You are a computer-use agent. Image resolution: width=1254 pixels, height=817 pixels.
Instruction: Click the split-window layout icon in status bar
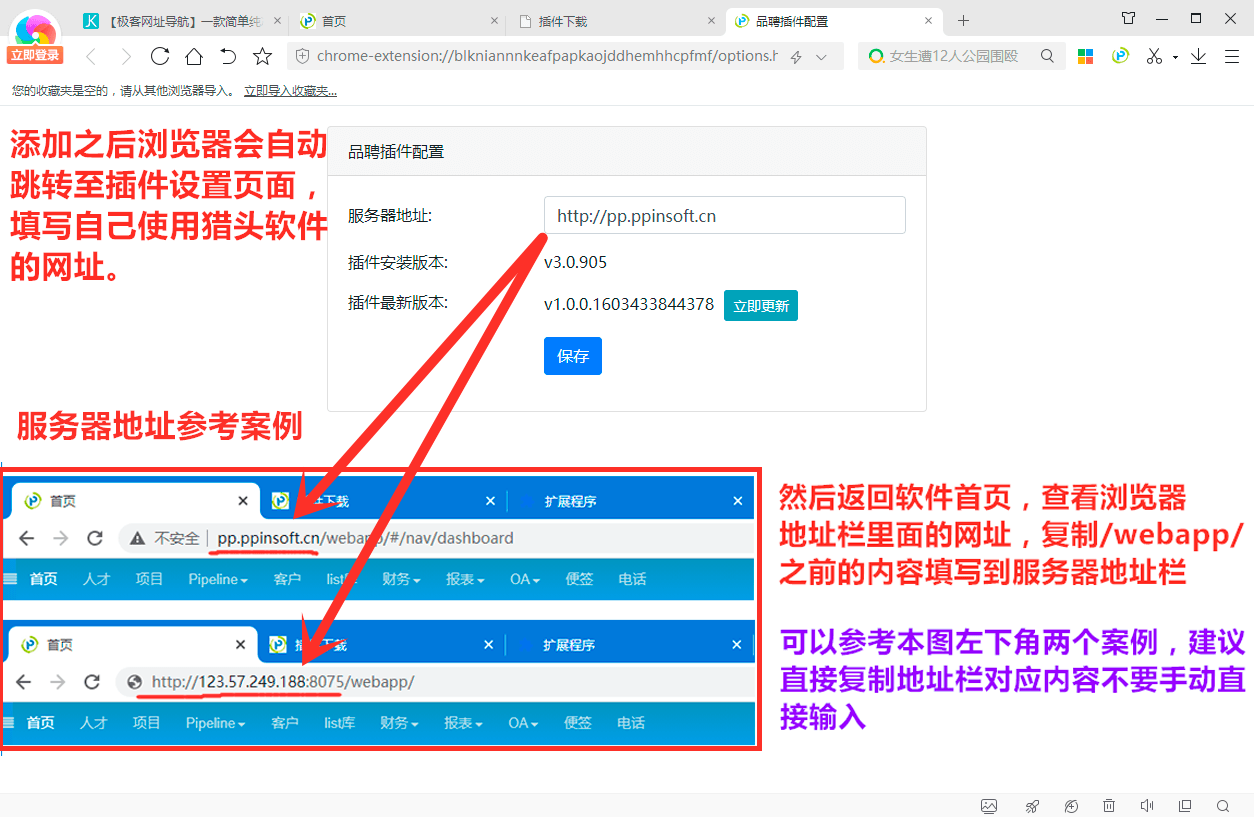pos(1184,806)
